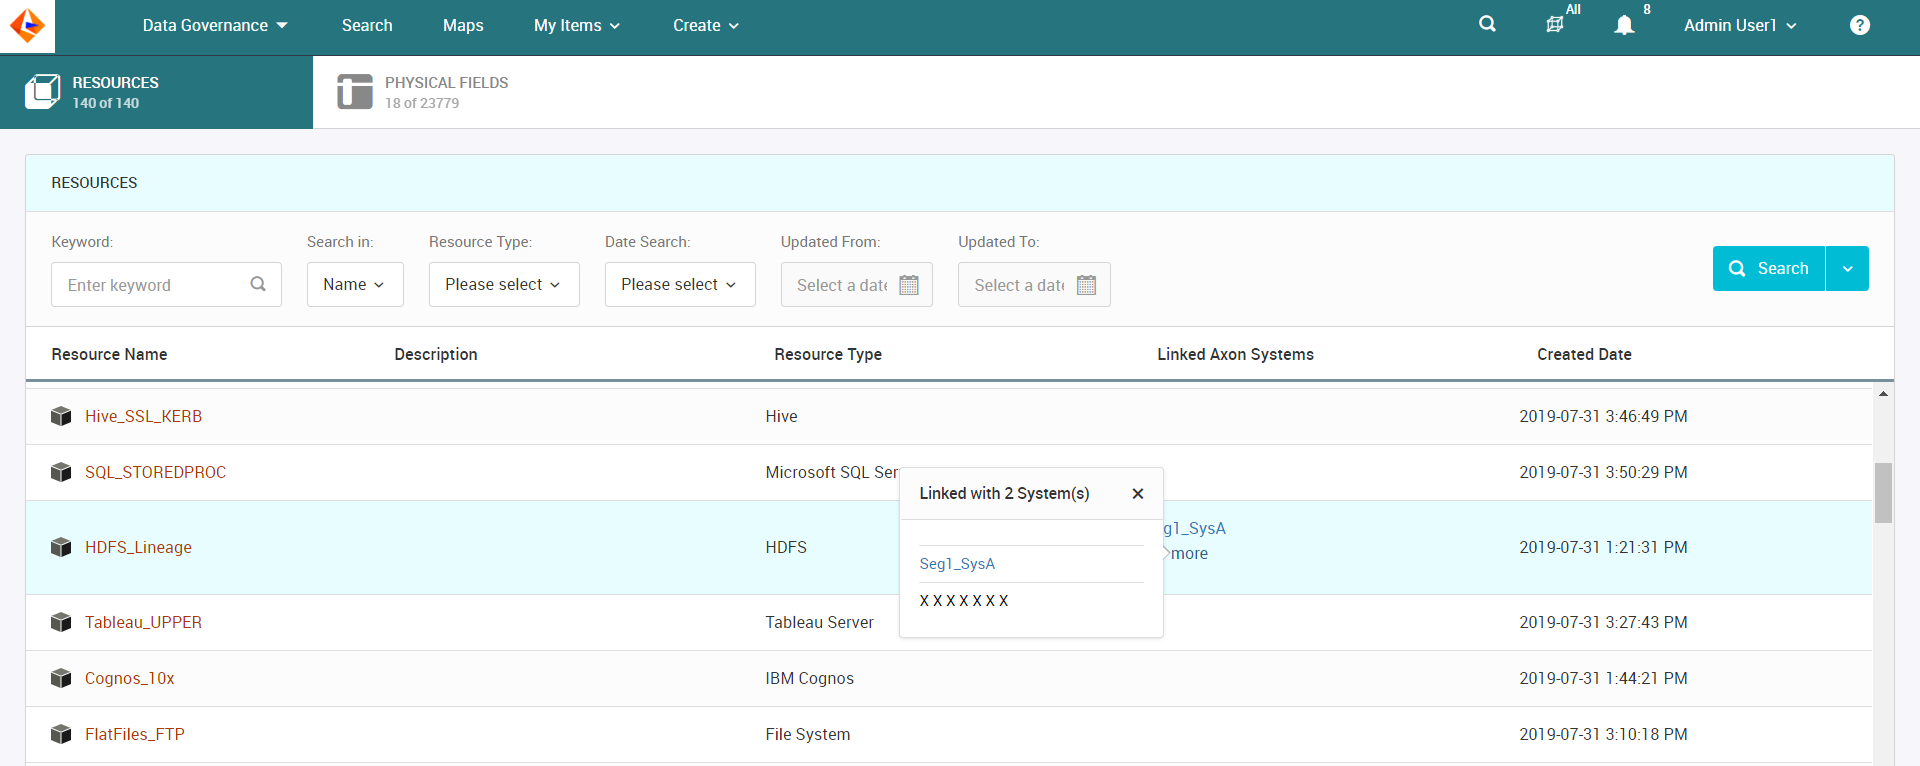This screenshot has width=1920, height=766.
Task: Click magnifier icon inside keyword field
Action: click(258, 284)
